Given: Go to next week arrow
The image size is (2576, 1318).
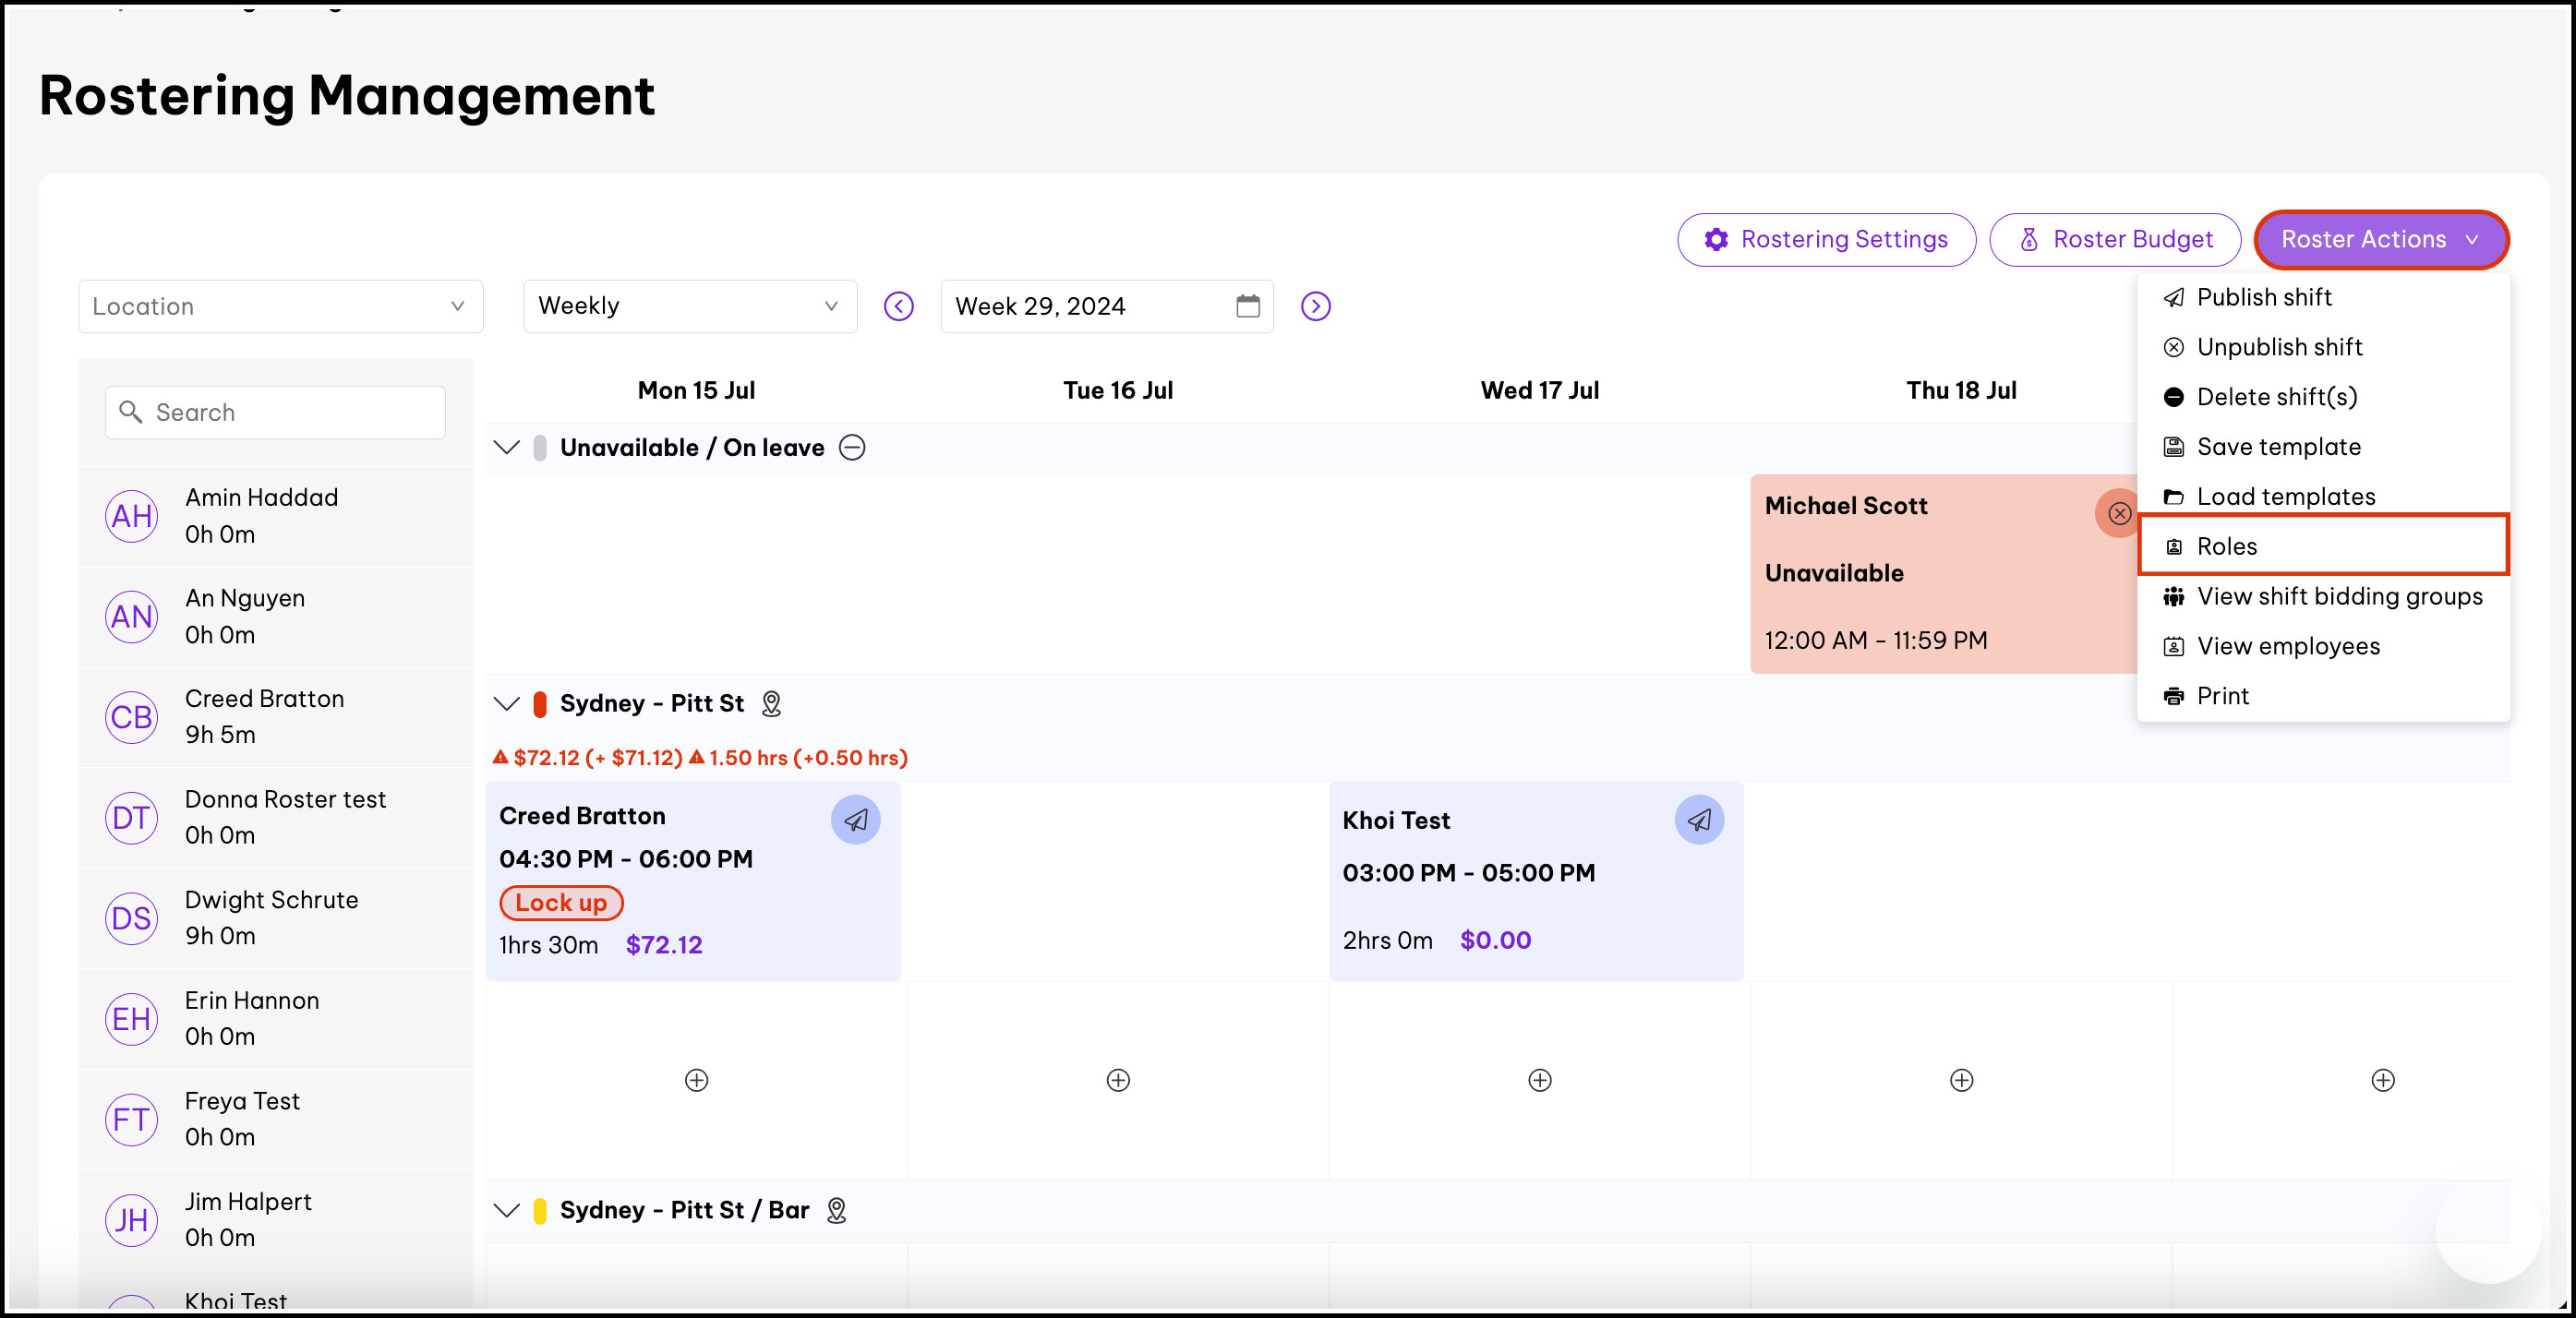Looking at the screenshot, I should [1315, 306].
